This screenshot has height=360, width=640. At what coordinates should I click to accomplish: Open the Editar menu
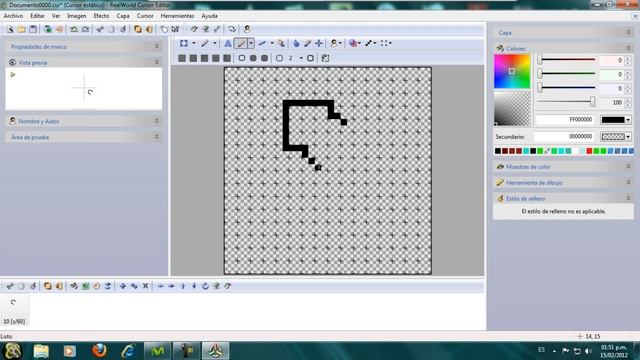(37, 16)
